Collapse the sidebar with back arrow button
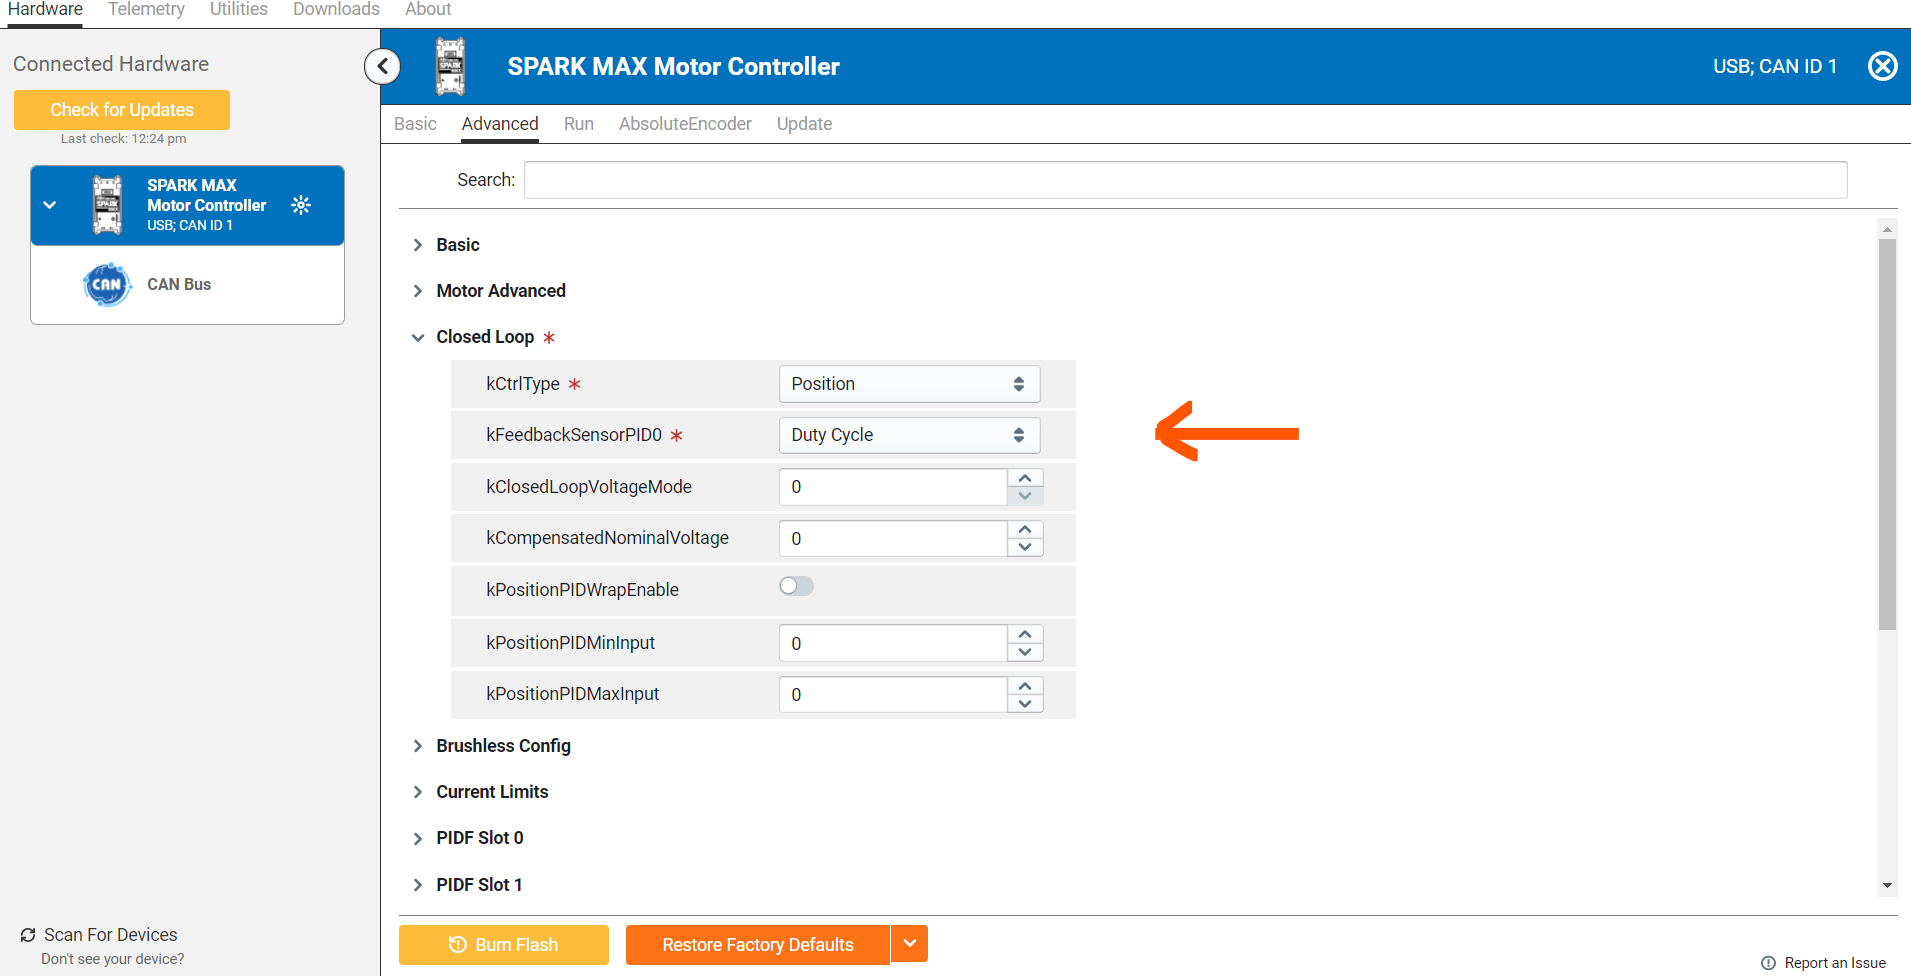Screen dimensions: 1911x976 (383, 67)
